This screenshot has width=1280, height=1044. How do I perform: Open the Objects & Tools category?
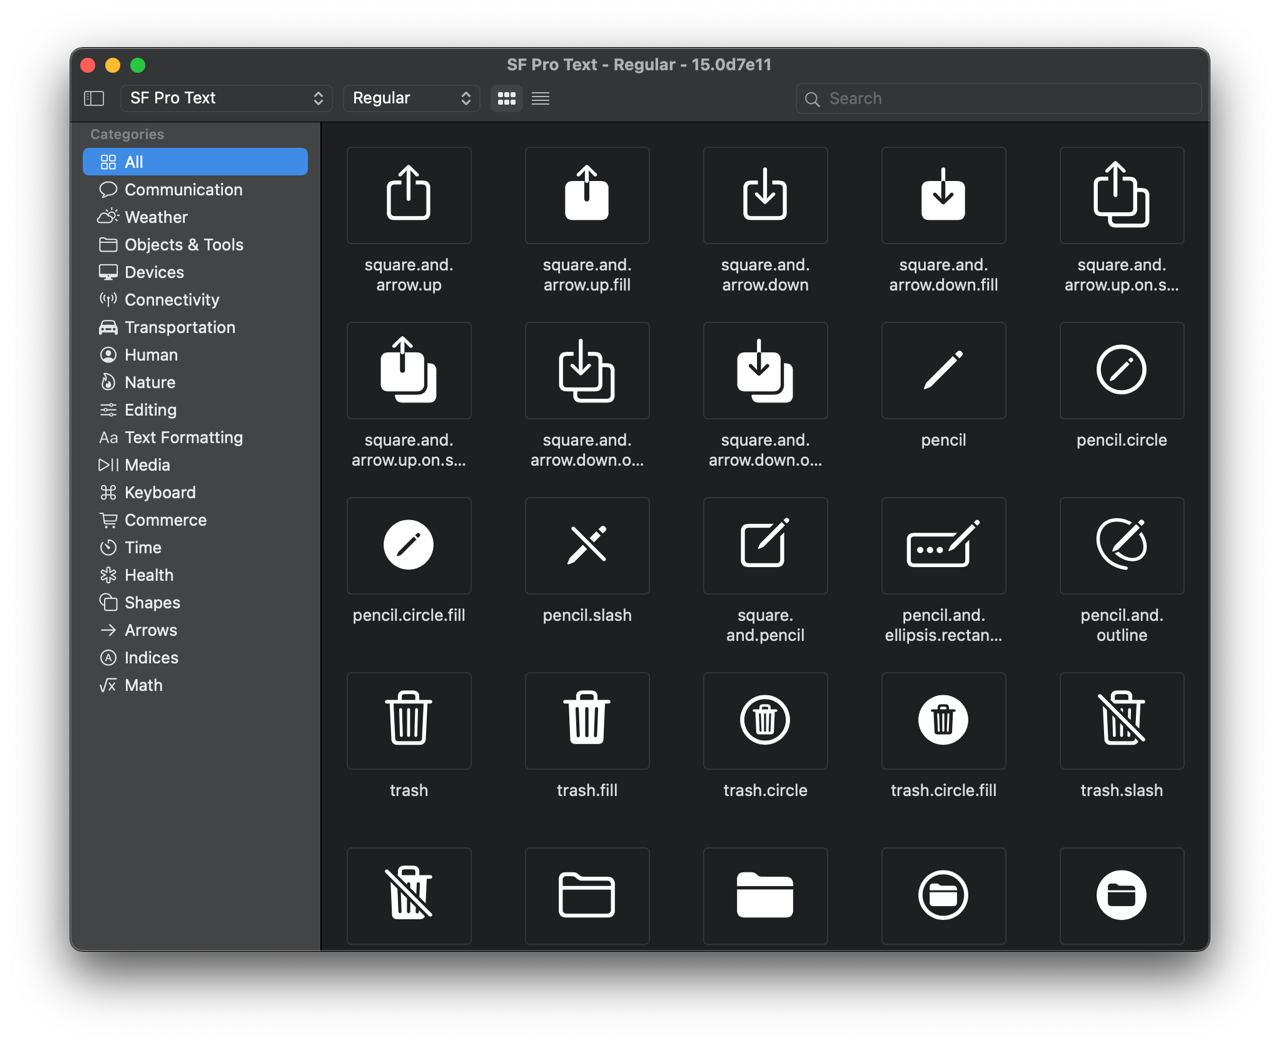(x=195, y=244)
